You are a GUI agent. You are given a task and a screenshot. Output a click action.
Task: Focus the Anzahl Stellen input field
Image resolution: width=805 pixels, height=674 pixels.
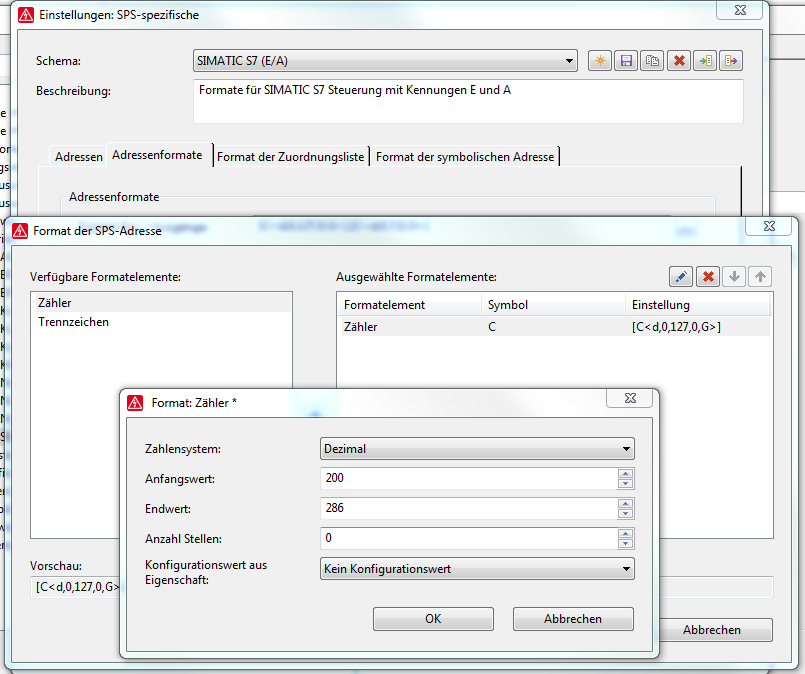pyautogui.click(x=469, y=538)
